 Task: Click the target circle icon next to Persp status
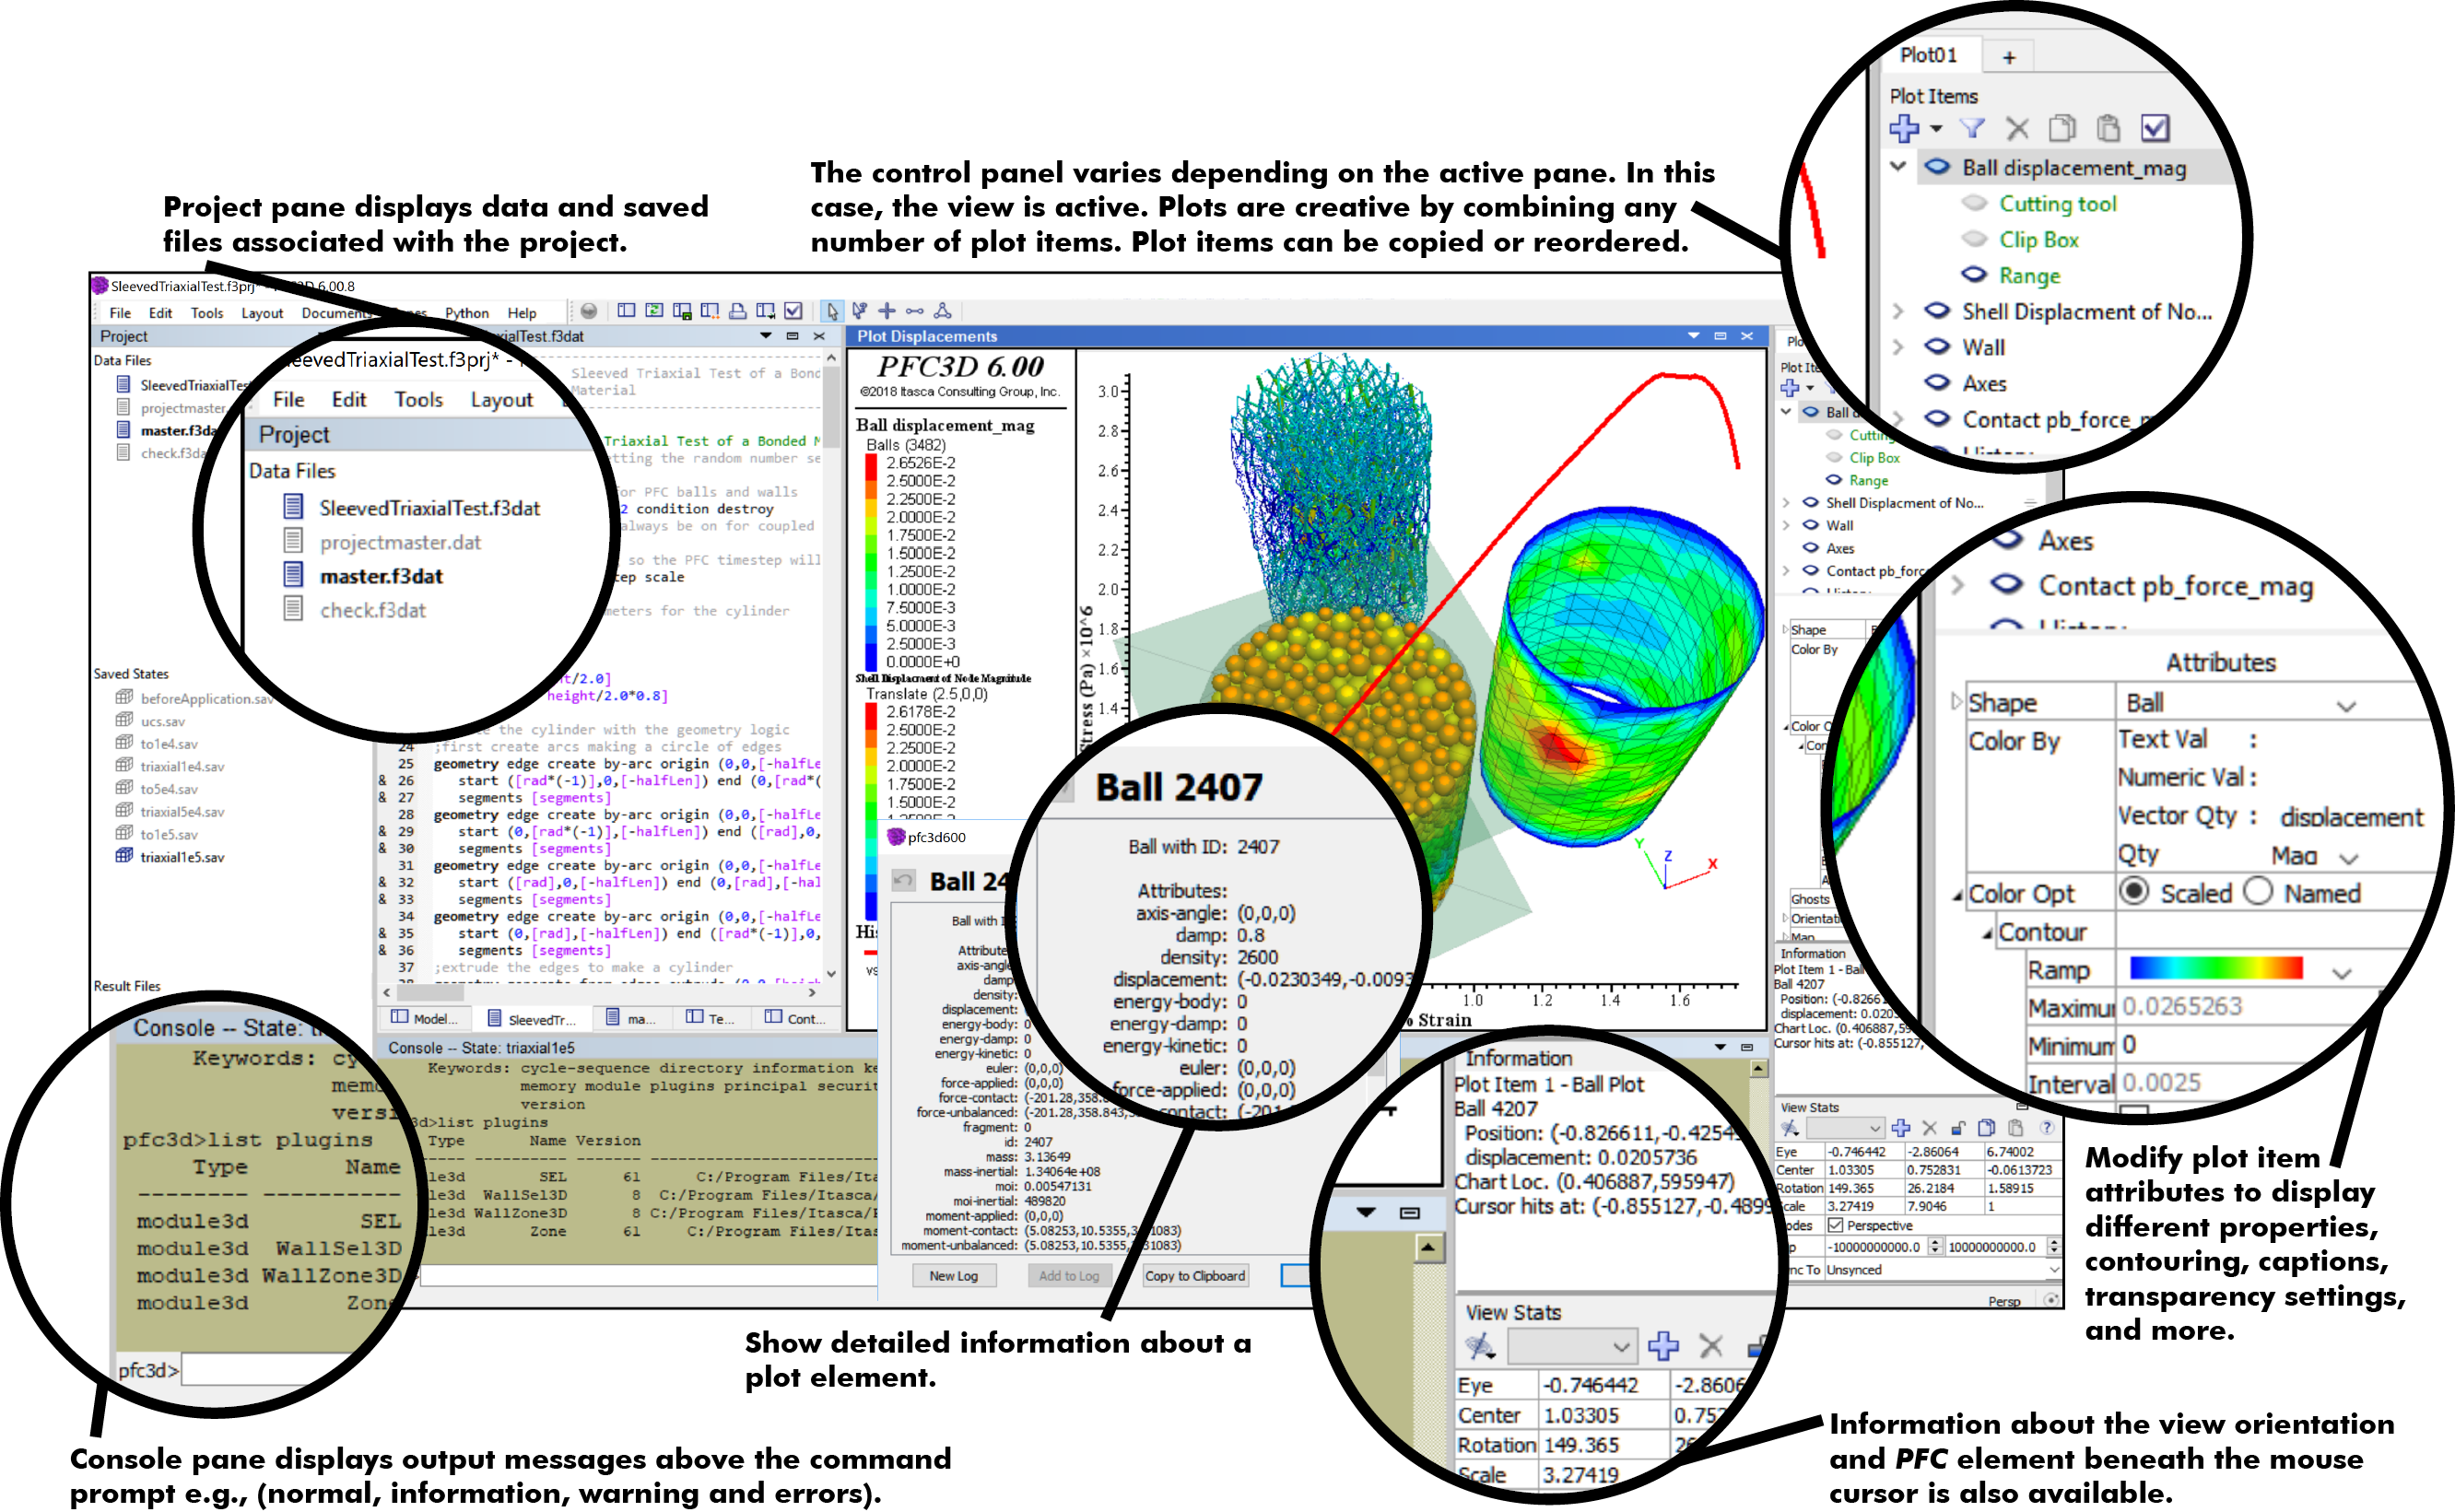click(2051, 1301)
